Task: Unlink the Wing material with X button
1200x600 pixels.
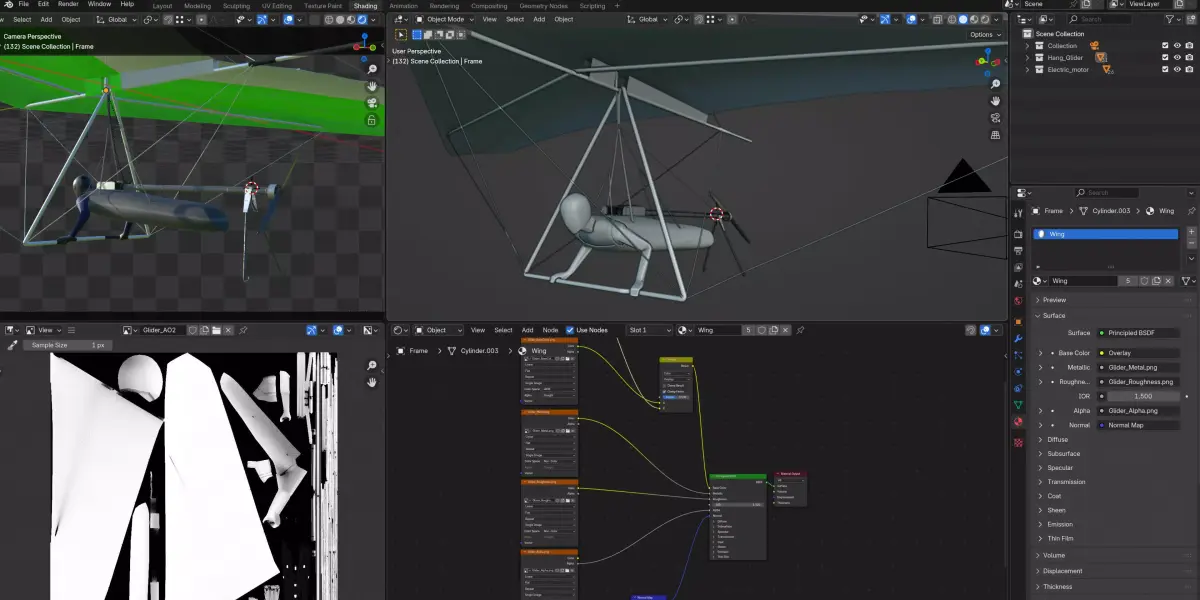Action: (1170, 281)
